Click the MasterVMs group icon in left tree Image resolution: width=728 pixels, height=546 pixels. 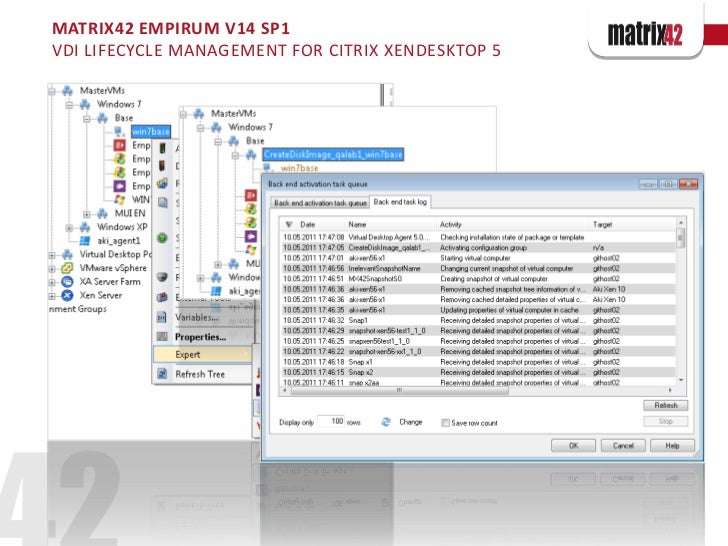click(x=68, y=91)
